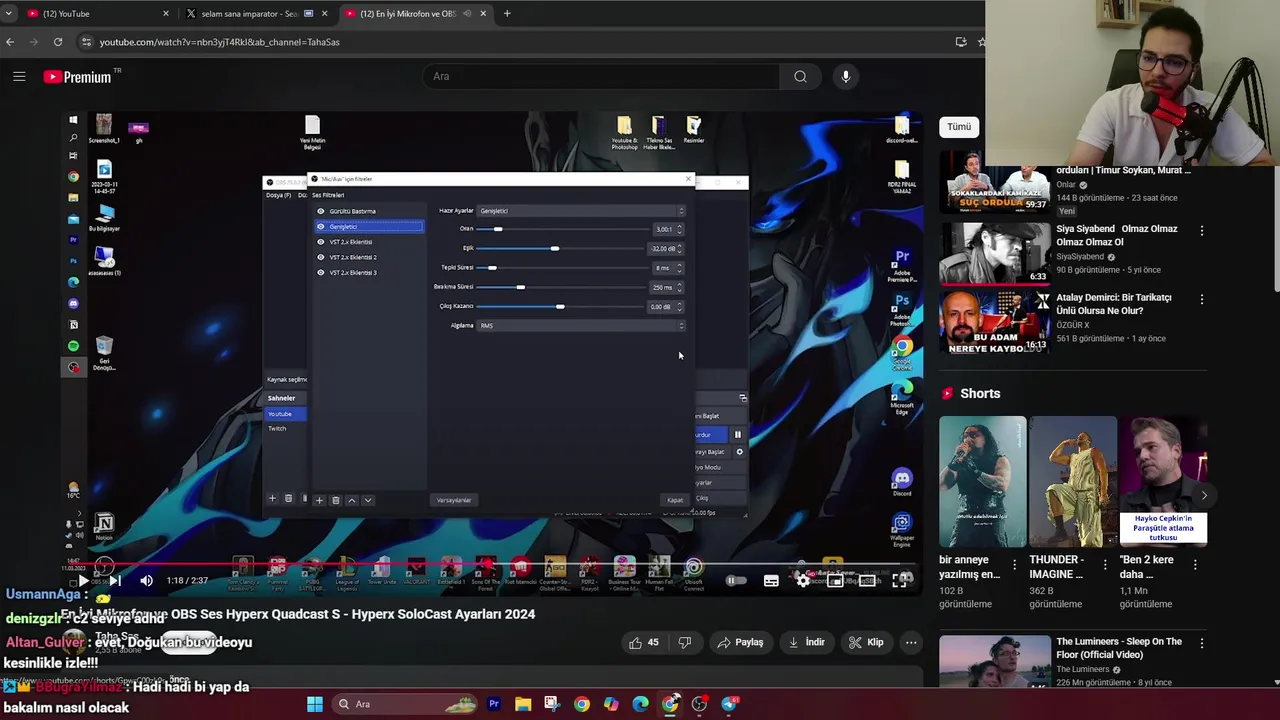Open Windows Start menu
The image size is (1280, 720).
point(314,704)
